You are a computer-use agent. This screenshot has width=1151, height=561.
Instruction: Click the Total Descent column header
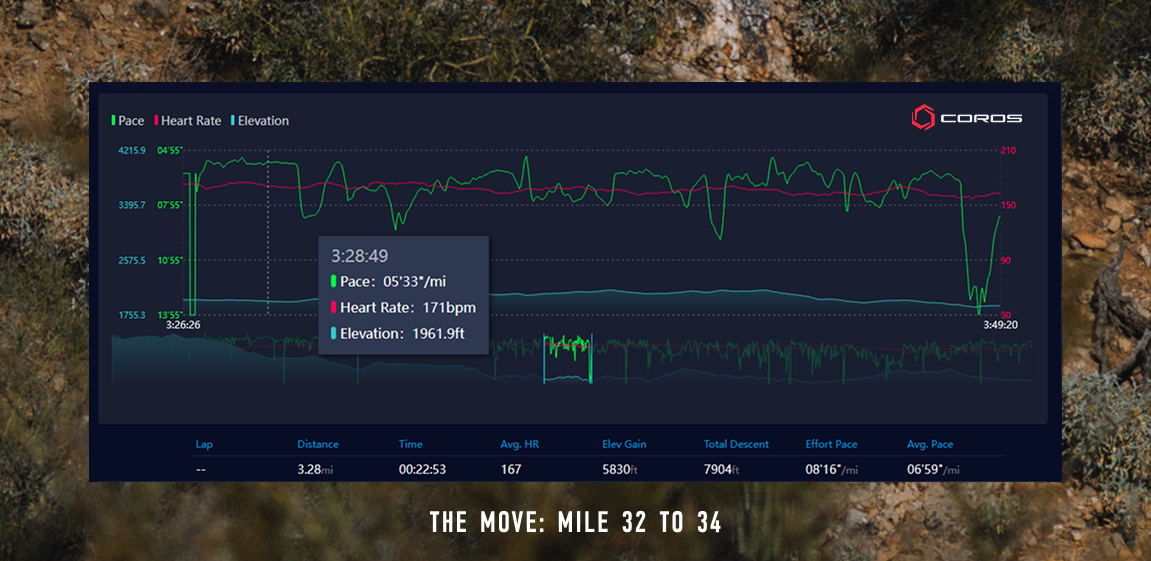click(737, 444)
